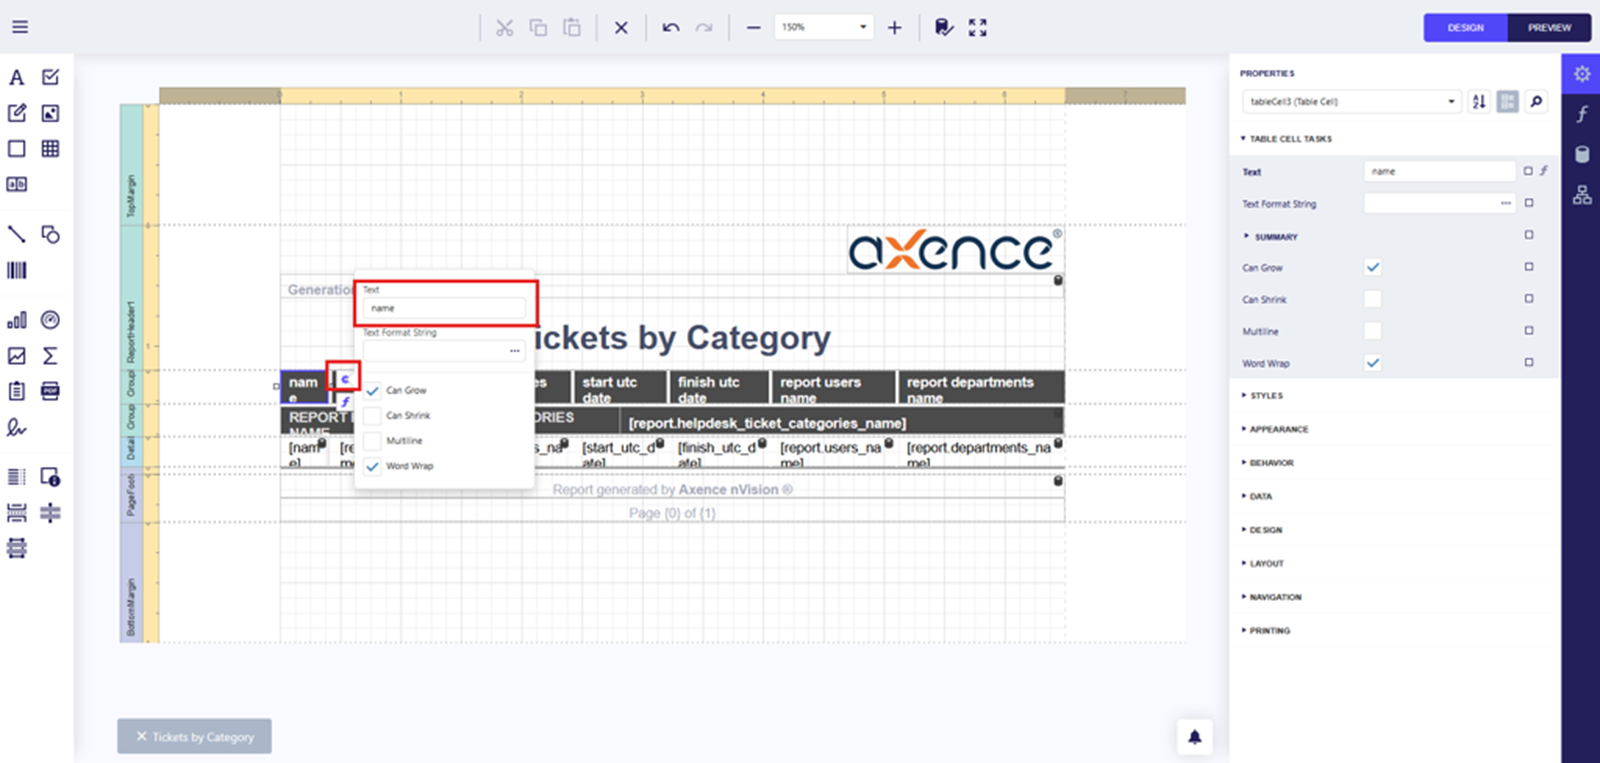Image resolution: width=1600 pixels, height=763 pixels.
Task: Open the Report Explorer panel icon
Action: [1581, 195]
